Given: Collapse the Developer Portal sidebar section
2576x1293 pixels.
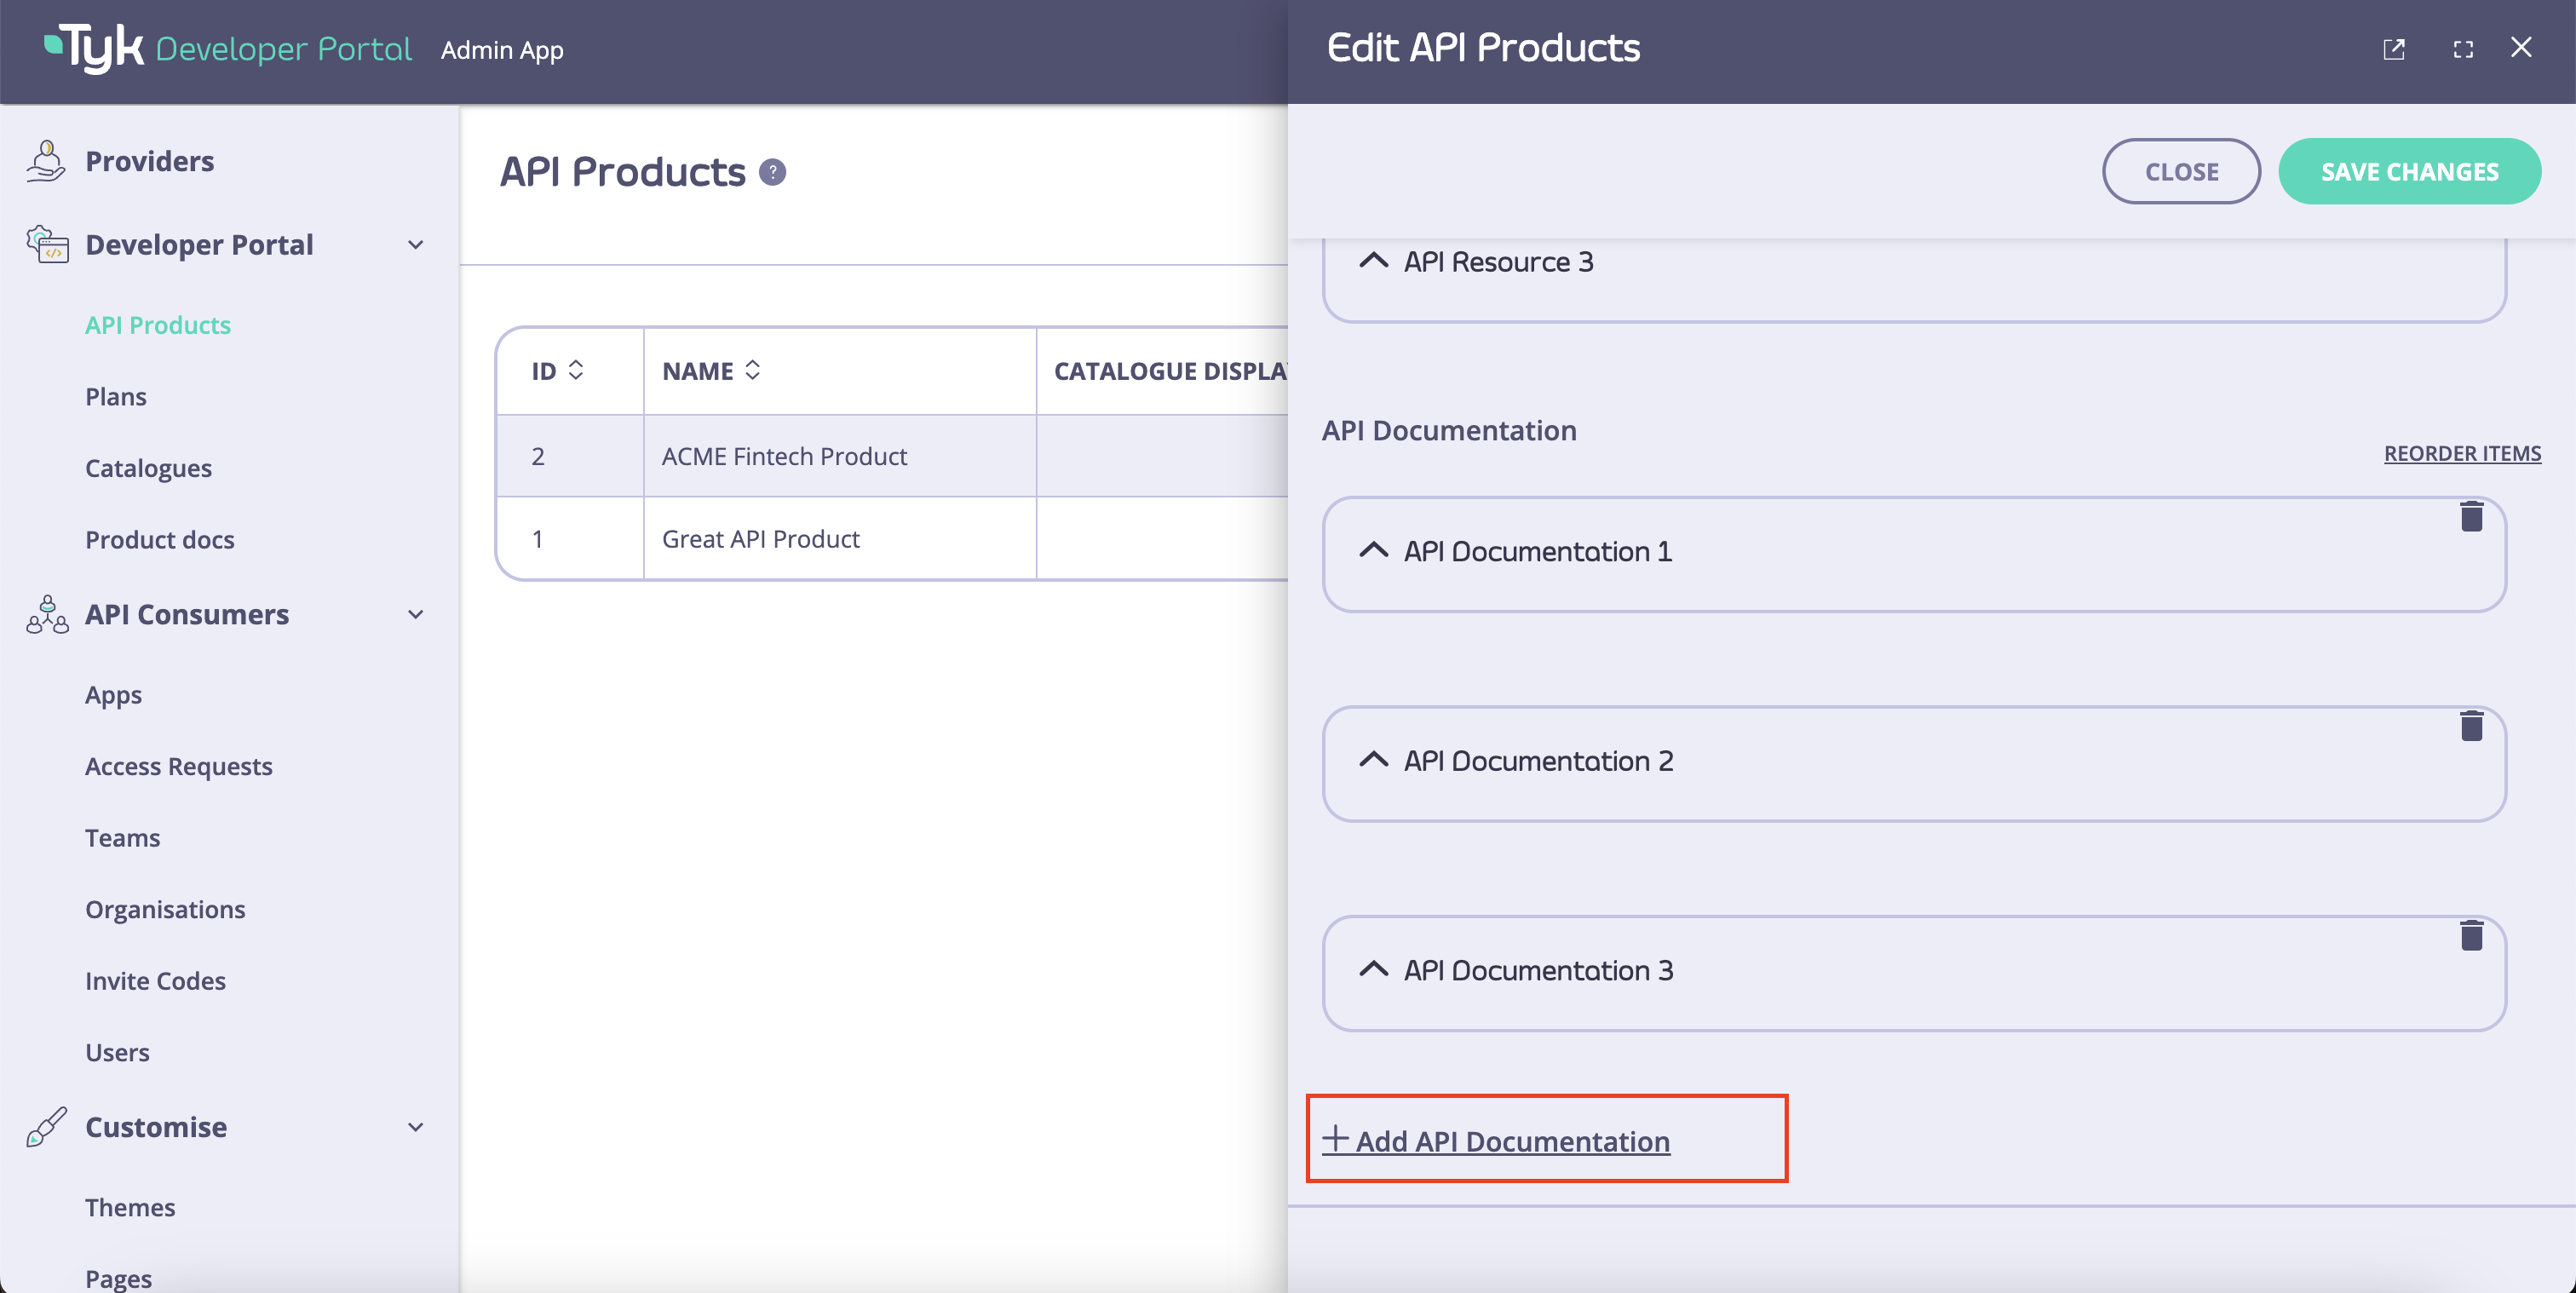Looking at the screenshot, I should pyautogui.click(x=416, y=245).
